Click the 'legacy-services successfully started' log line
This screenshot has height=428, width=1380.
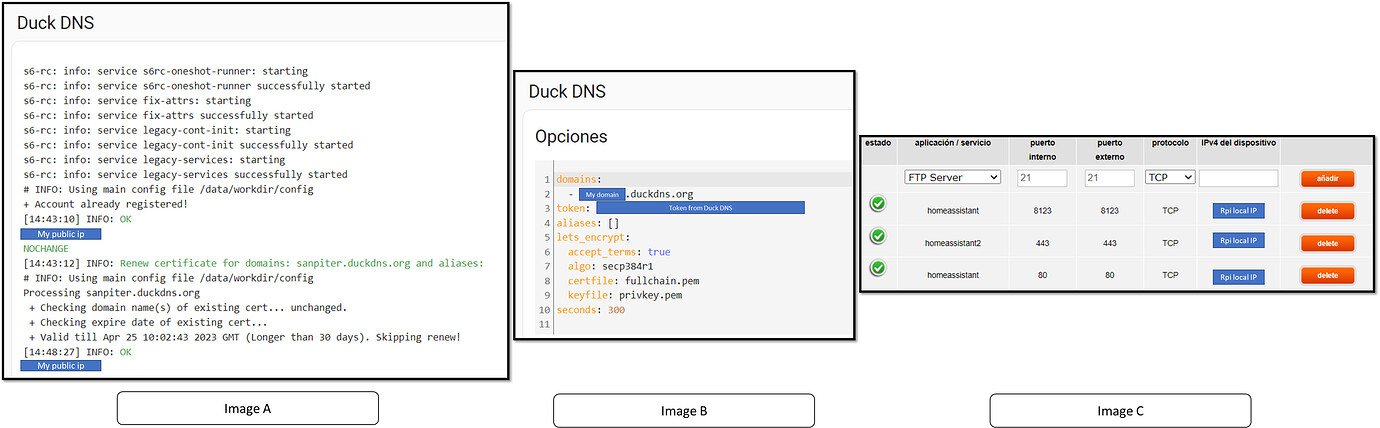point(185,175)
